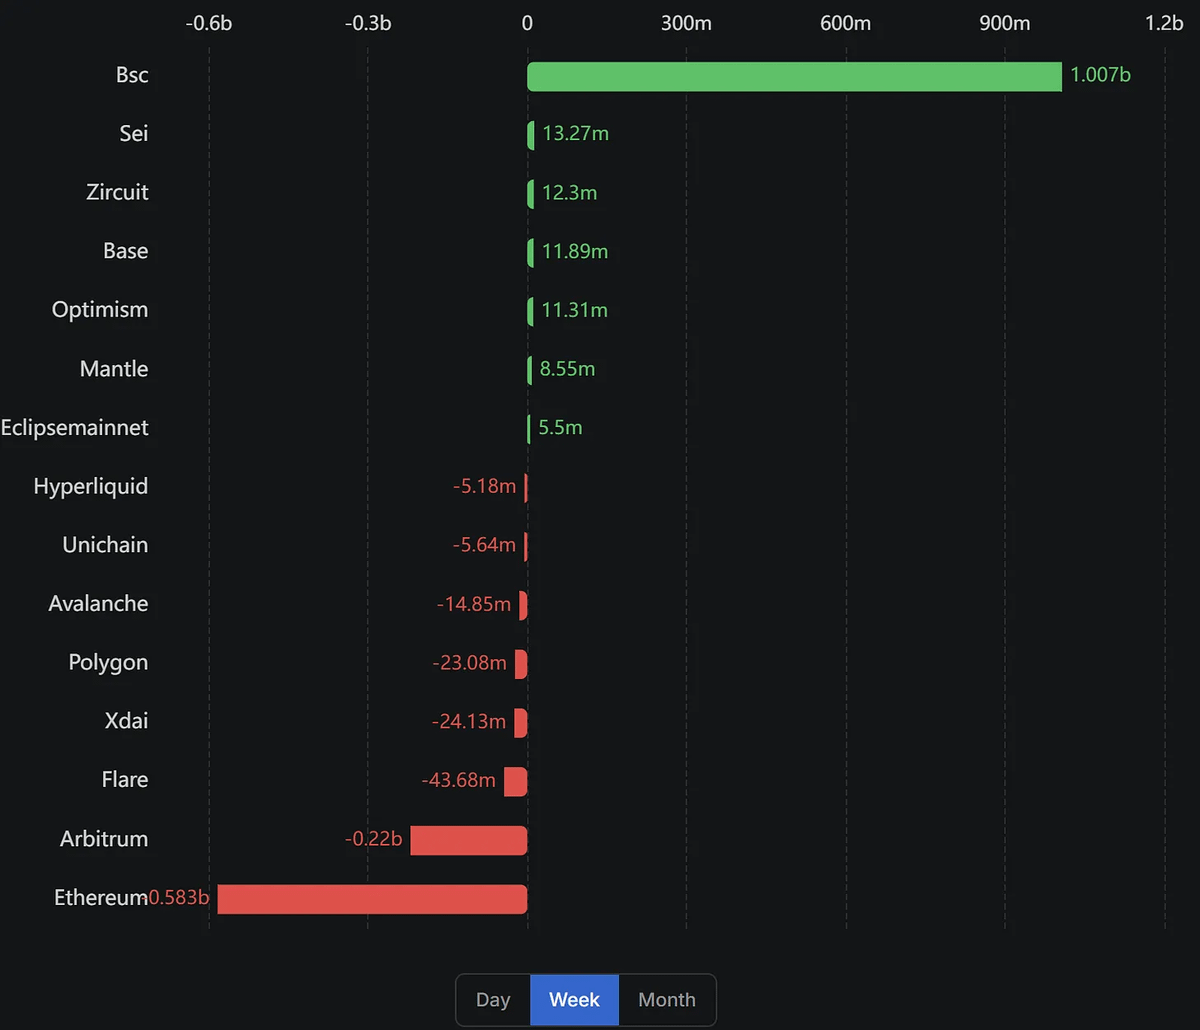1200x1030 pixels.
Task: Click the -43.68m value label
Action: click(x=458, y=780)
